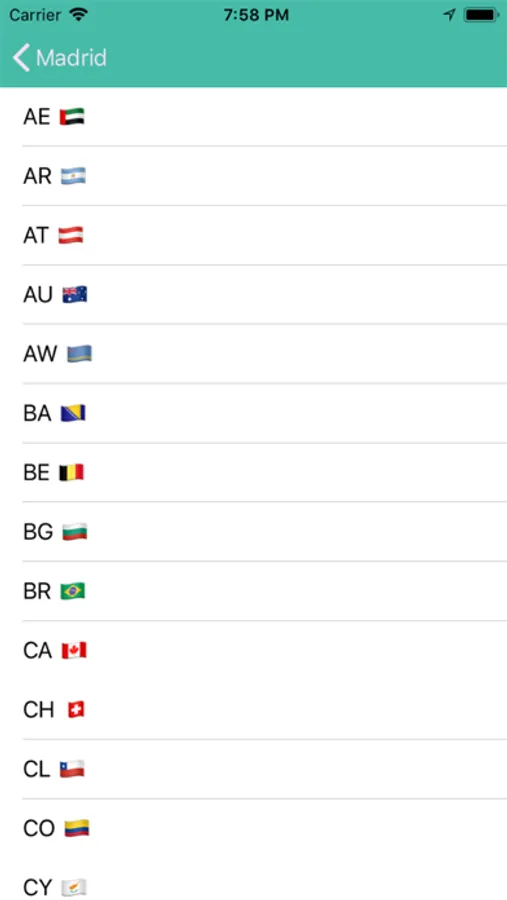The width and height of the screenshot is (507, 900).
Task: Tap the Australia flag icon
Action: coord(75,294)
